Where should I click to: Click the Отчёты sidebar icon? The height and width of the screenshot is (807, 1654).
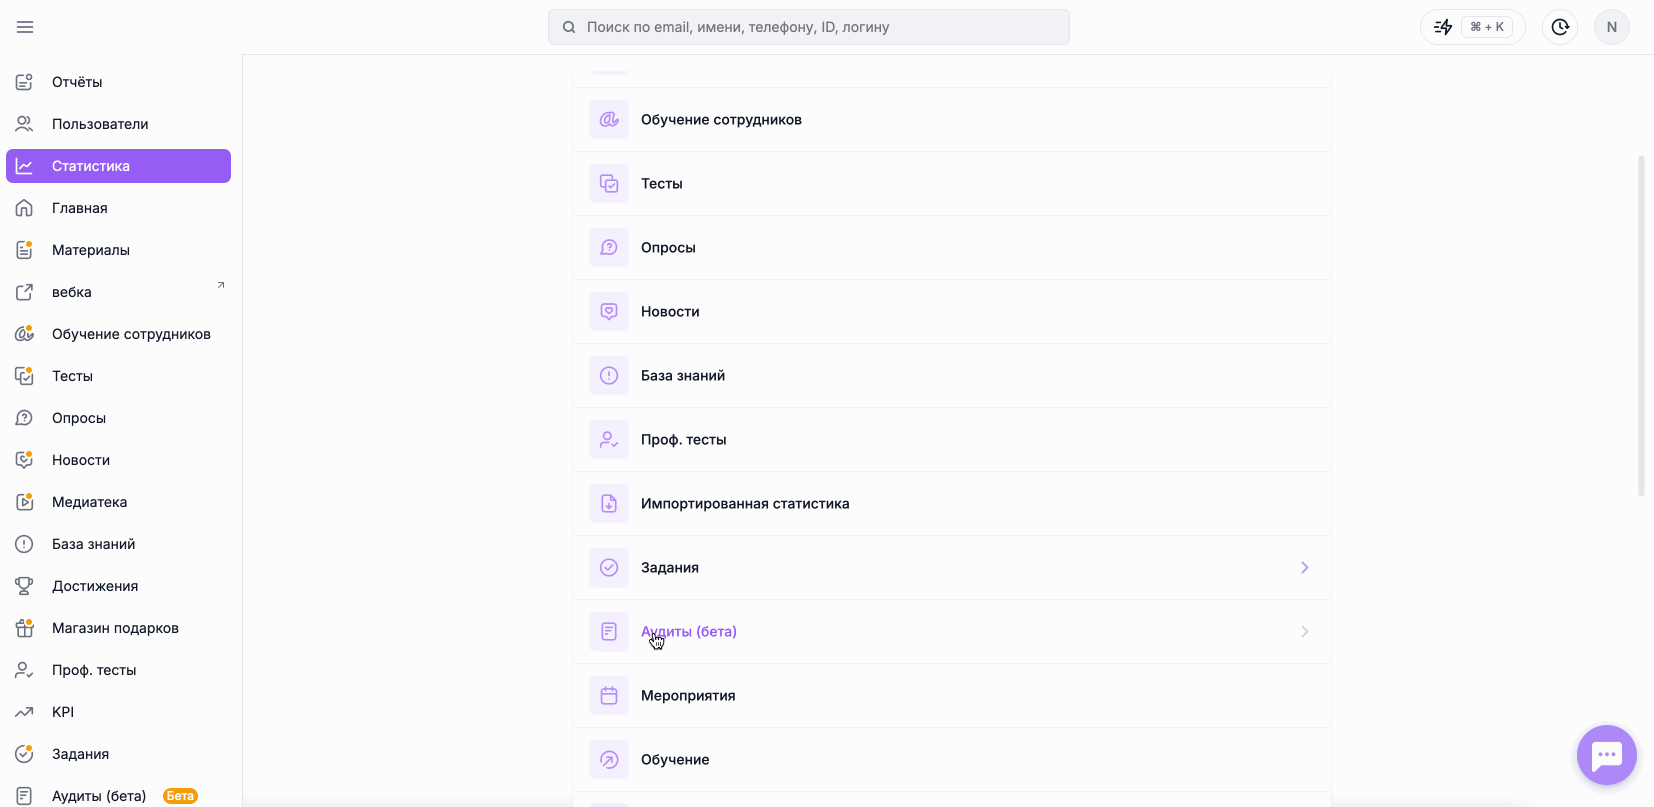click(25, 82)
